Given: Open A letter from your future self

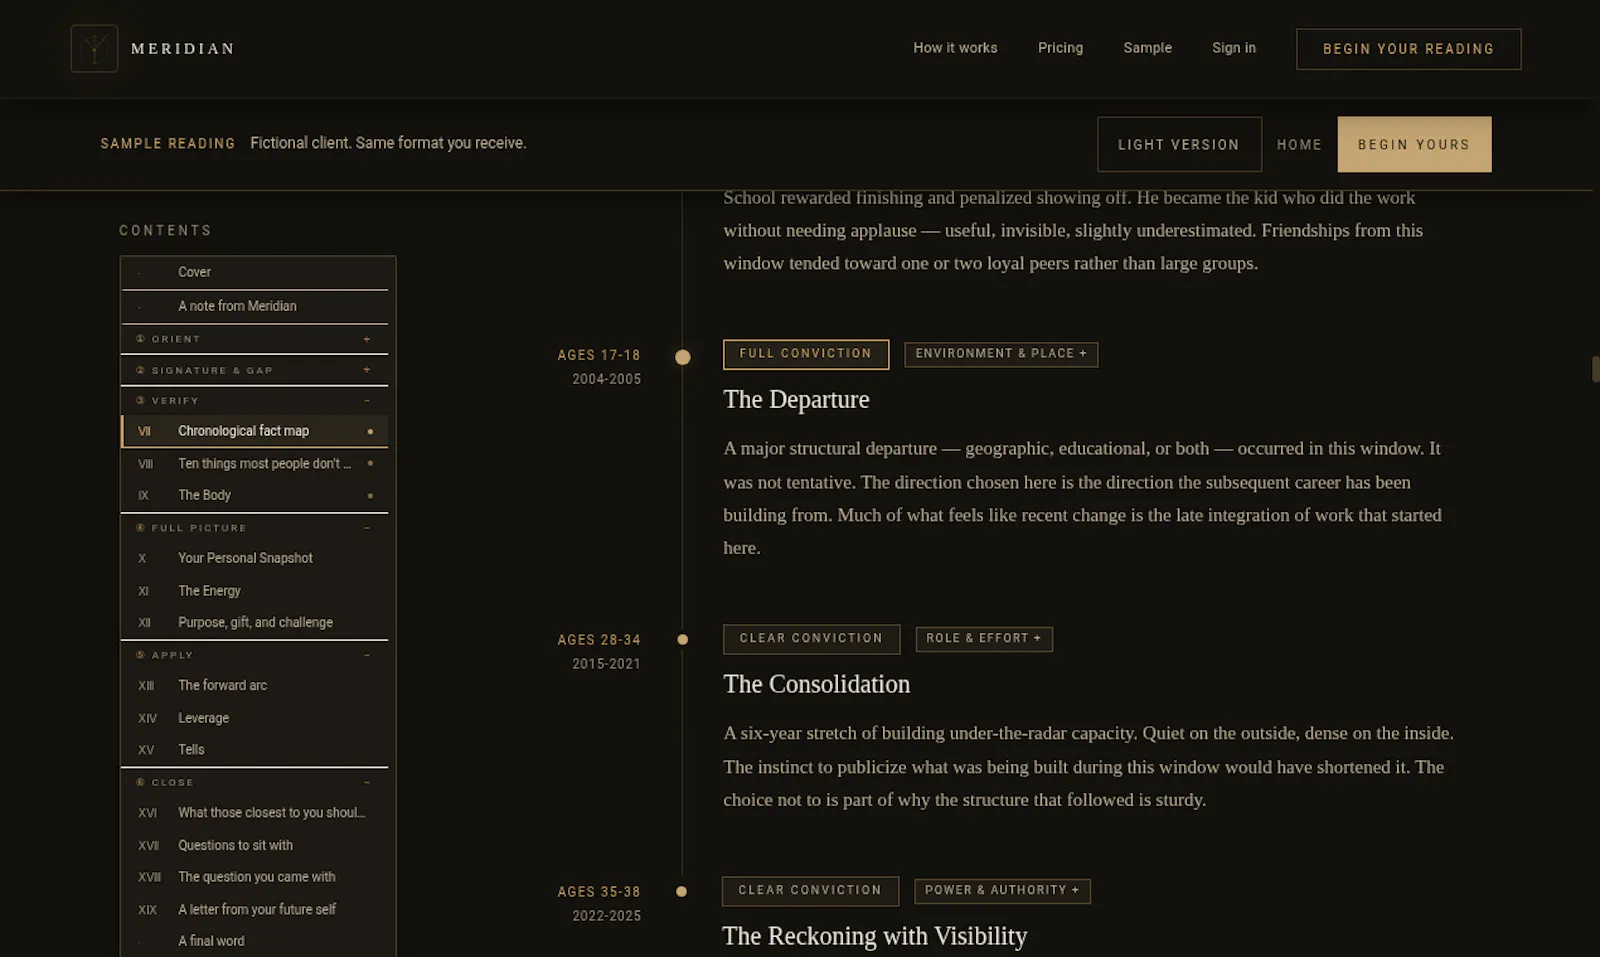Looking at the screenshot, I should click(254, 909).
